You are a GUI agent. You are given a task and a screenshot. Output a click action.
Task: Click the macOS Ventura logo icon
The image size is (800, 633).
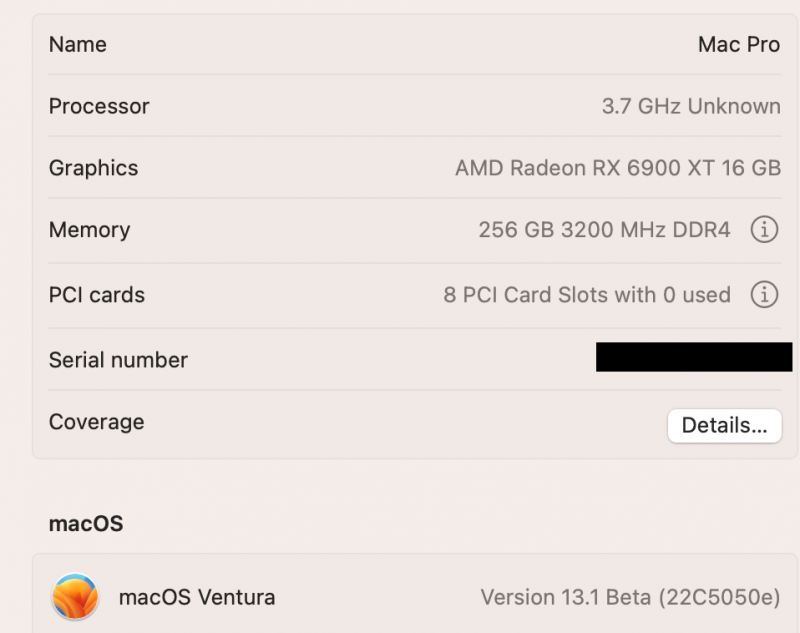pyautogui.click(x=76, y=598)
